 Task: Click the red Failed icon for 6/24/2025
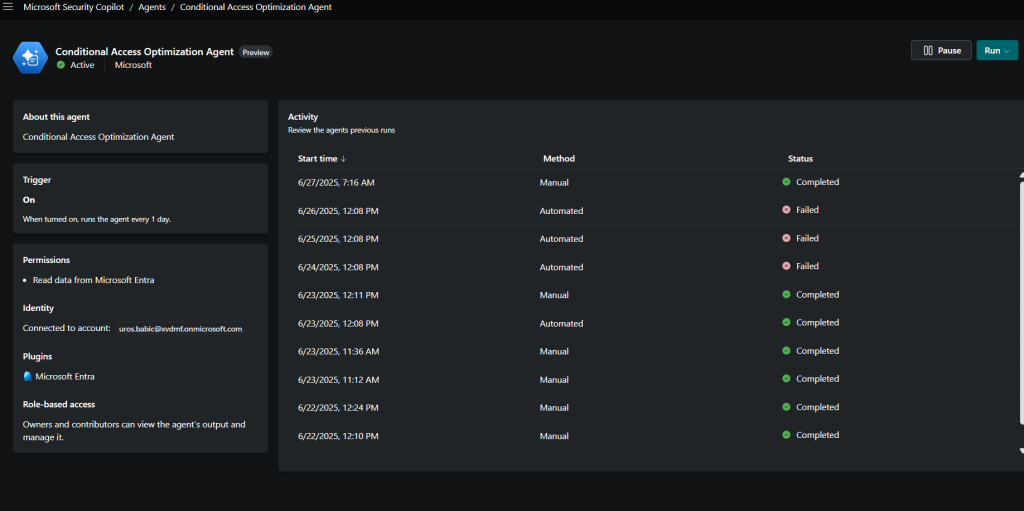[x=786, y=266]
